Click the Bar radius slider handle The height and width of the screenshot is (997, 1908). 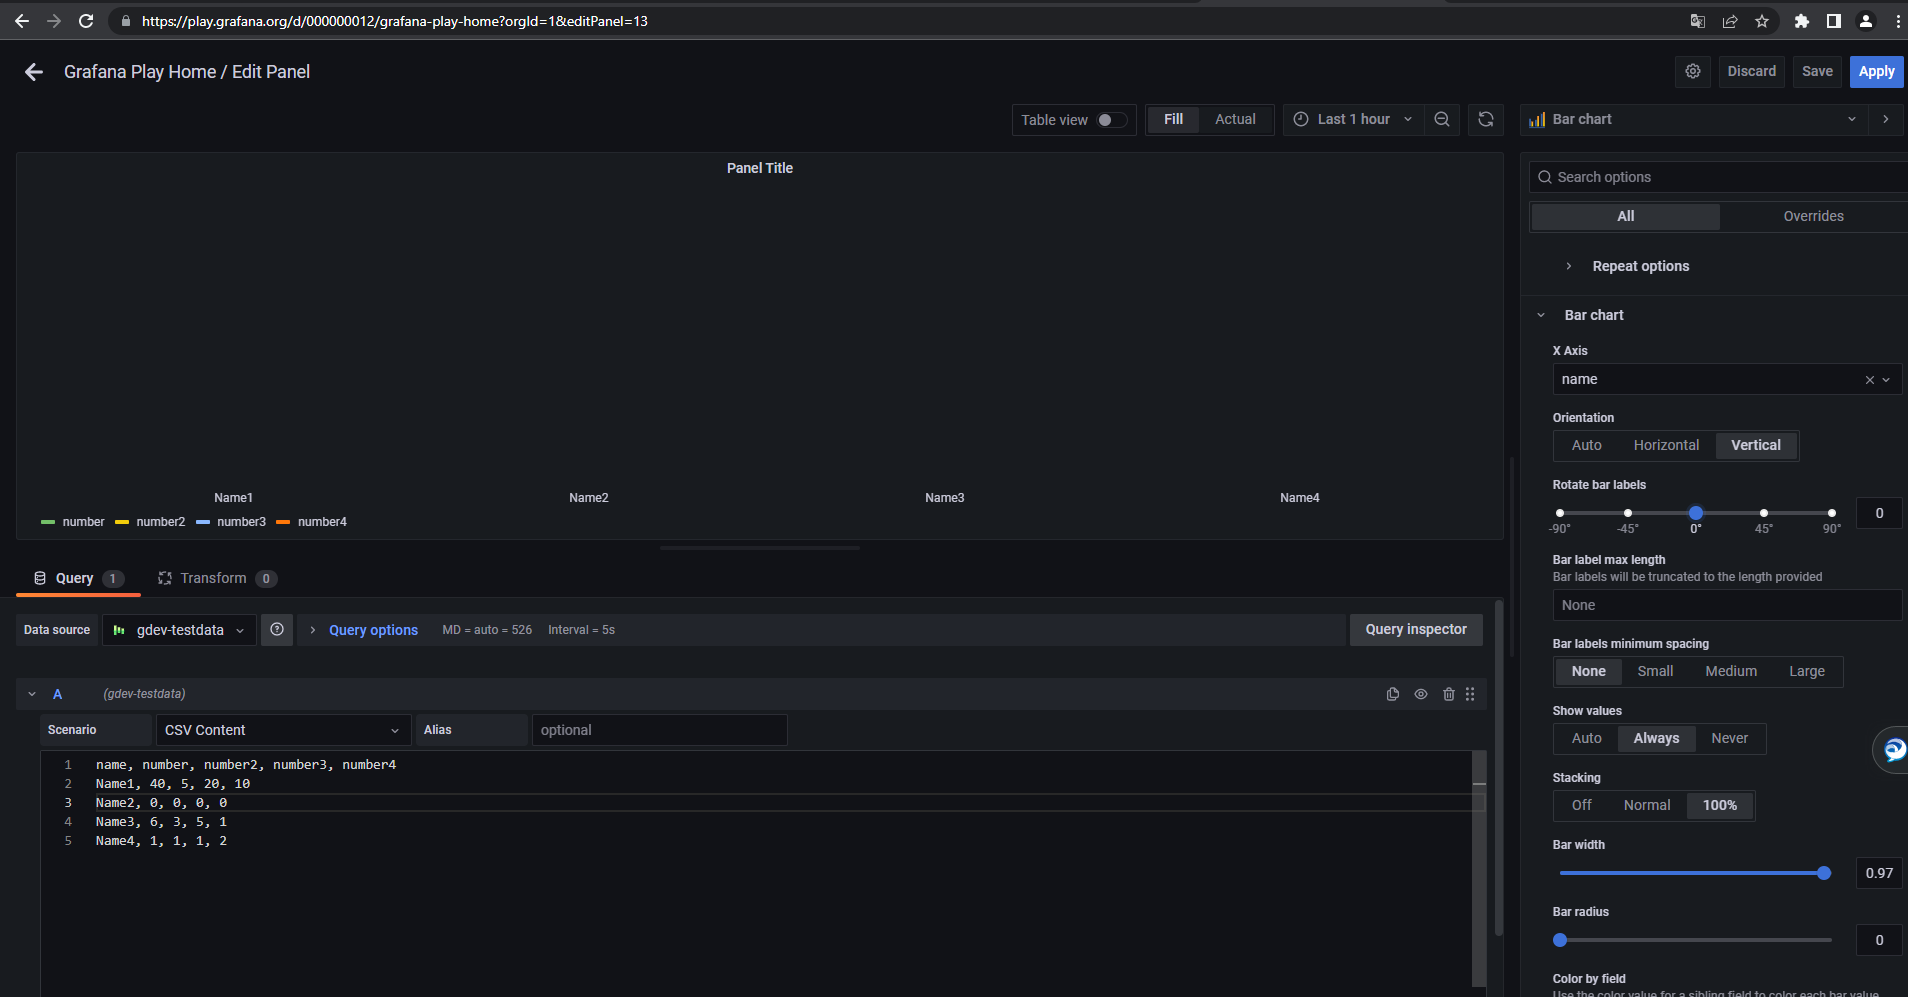point(1560,940)
